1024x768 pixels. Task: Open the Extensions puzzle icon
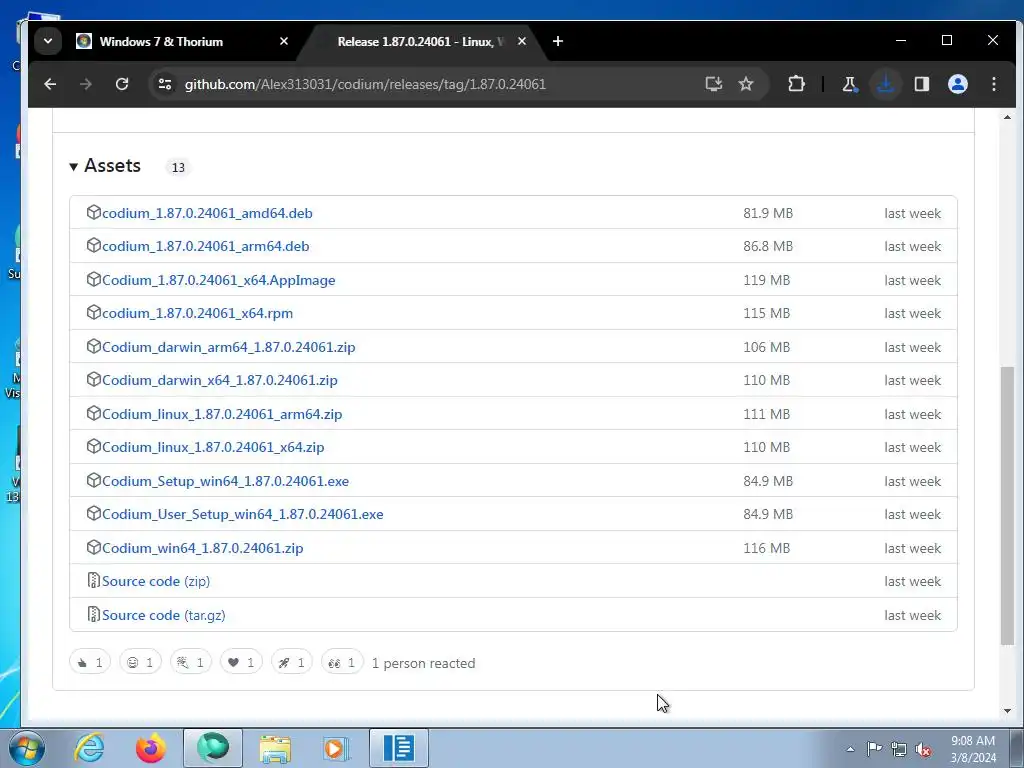[x=796, y=84]
